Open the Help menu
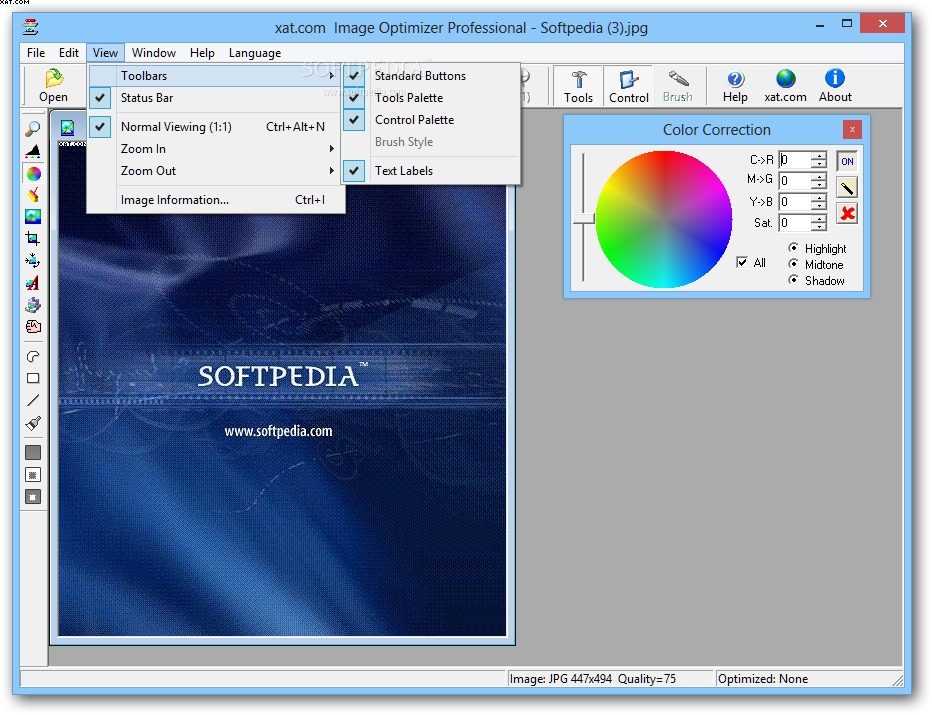This screenshot has height=715, width=932. pos(202,53)
